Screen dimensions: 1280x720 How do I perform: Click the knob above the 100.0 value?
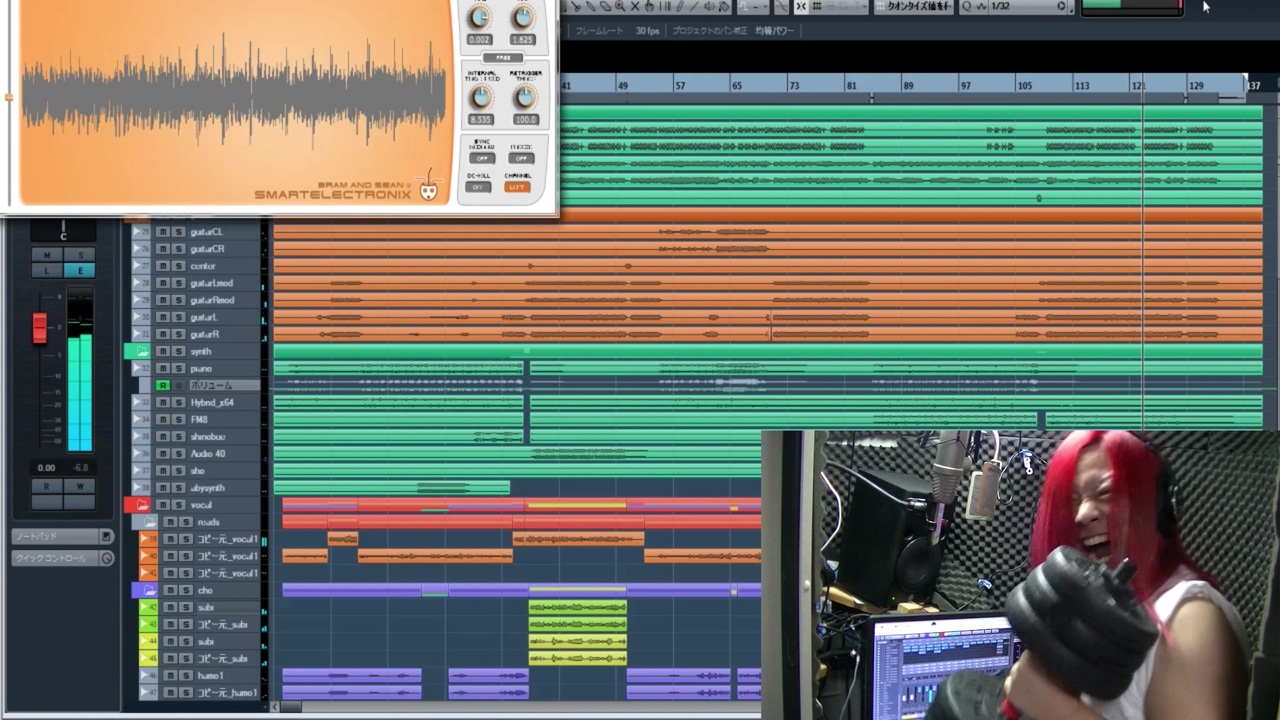pos(524,97)
